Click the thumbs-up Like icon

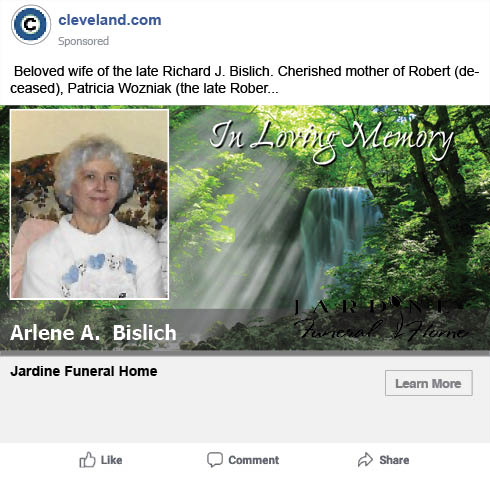pyautogui.click(x=87, y=460)
